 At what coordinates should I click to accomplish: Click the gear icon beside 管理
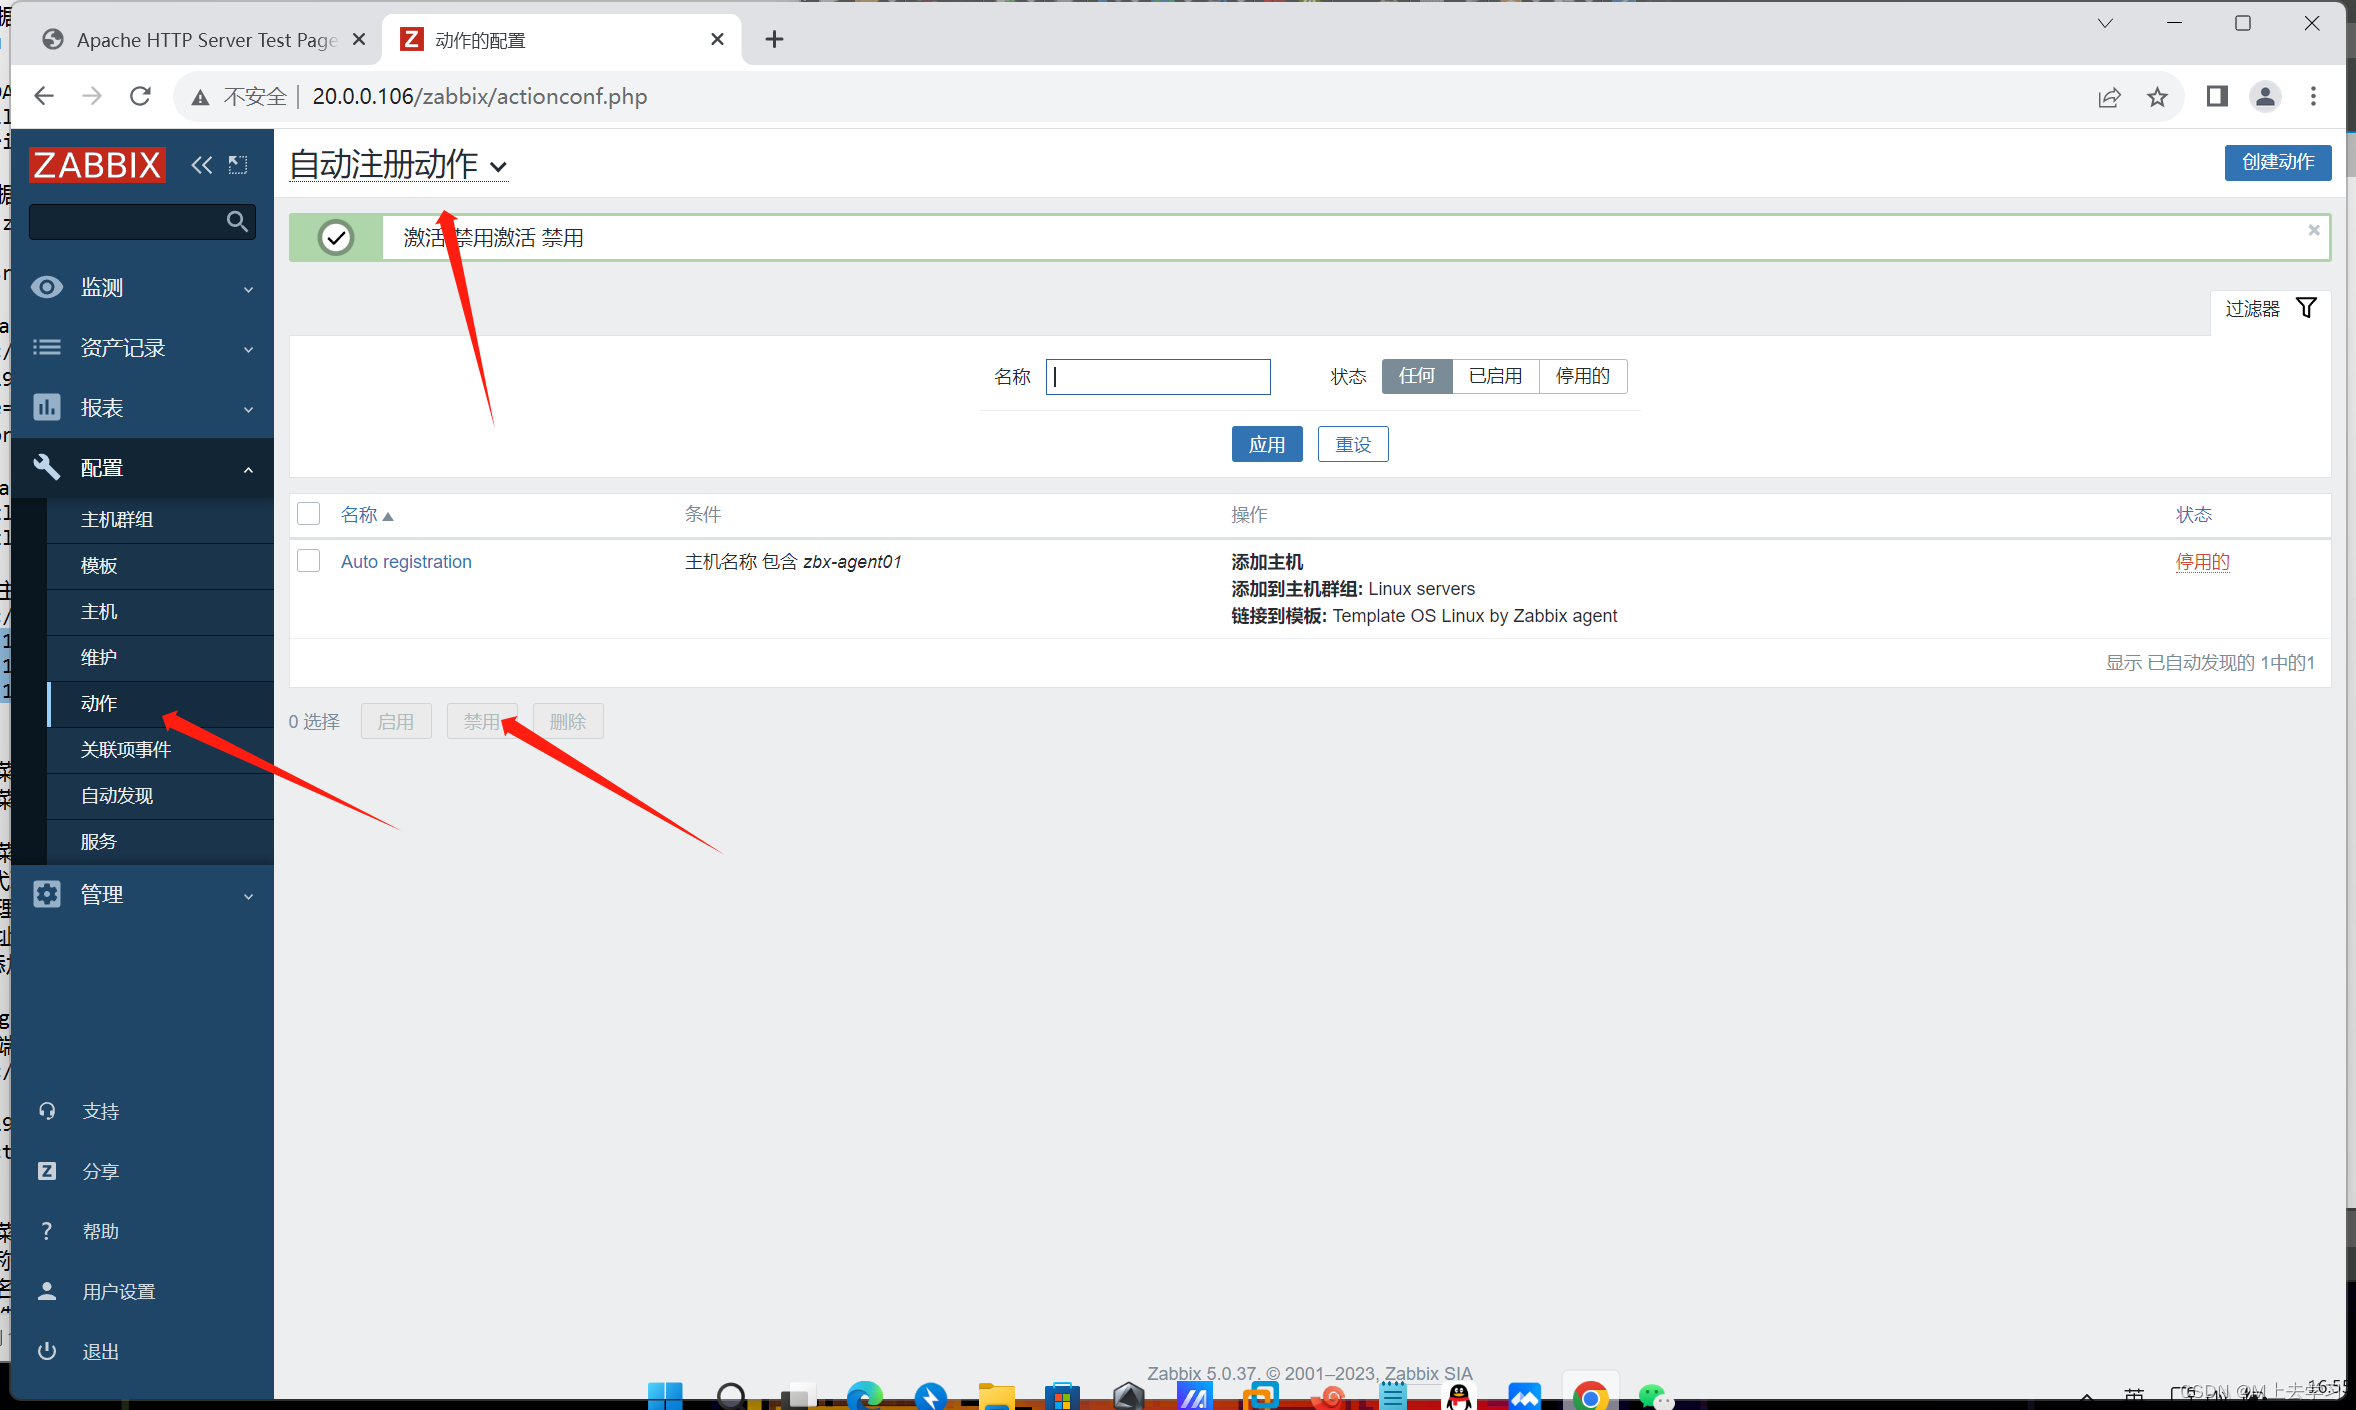47,894
